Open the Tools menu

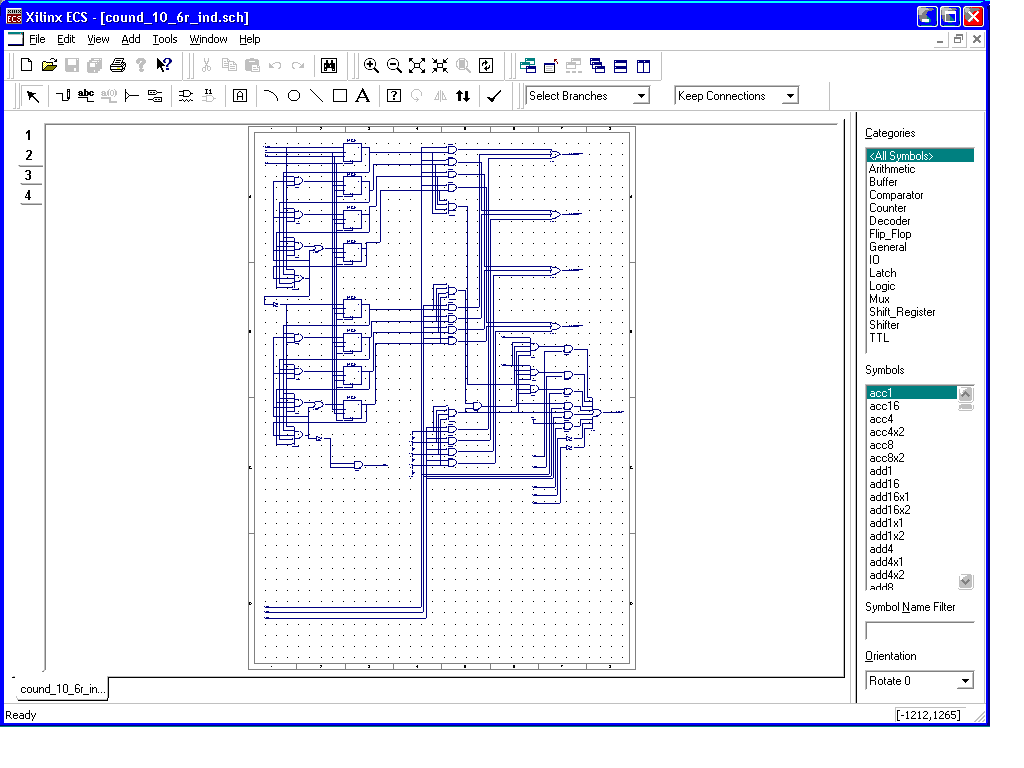tap(165, 39)
